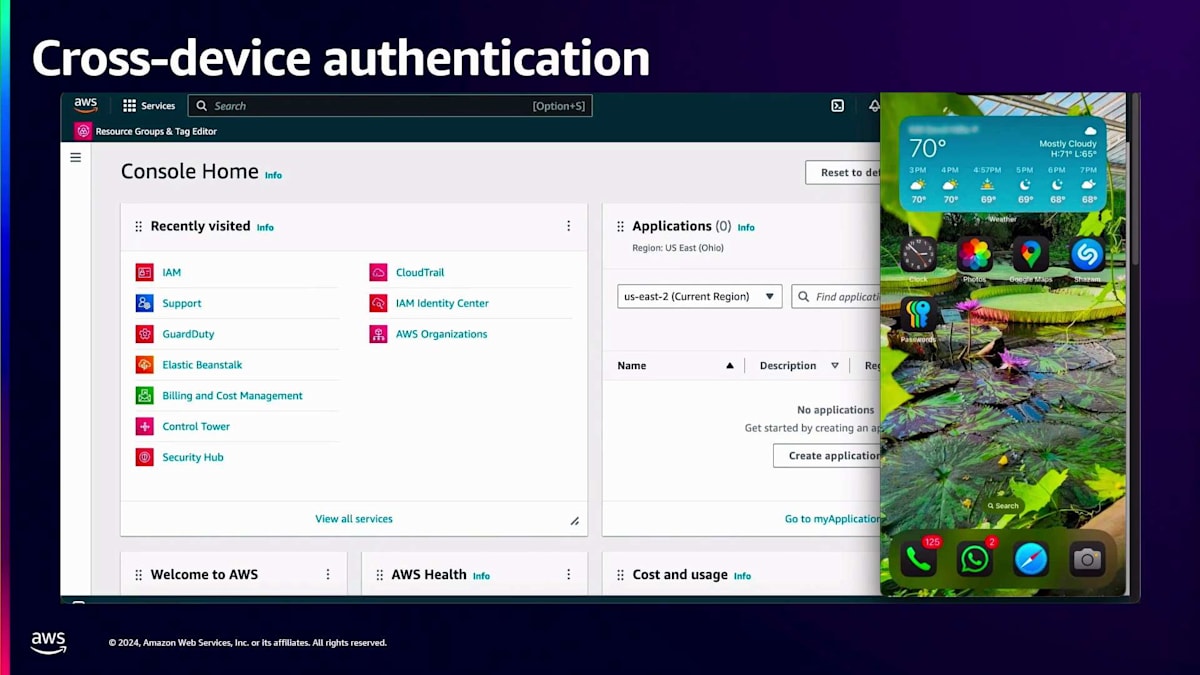This screenshot has width=1200, height=675.
Task: Tap the Weather widget on the phone
Action: pos(1003,165)
